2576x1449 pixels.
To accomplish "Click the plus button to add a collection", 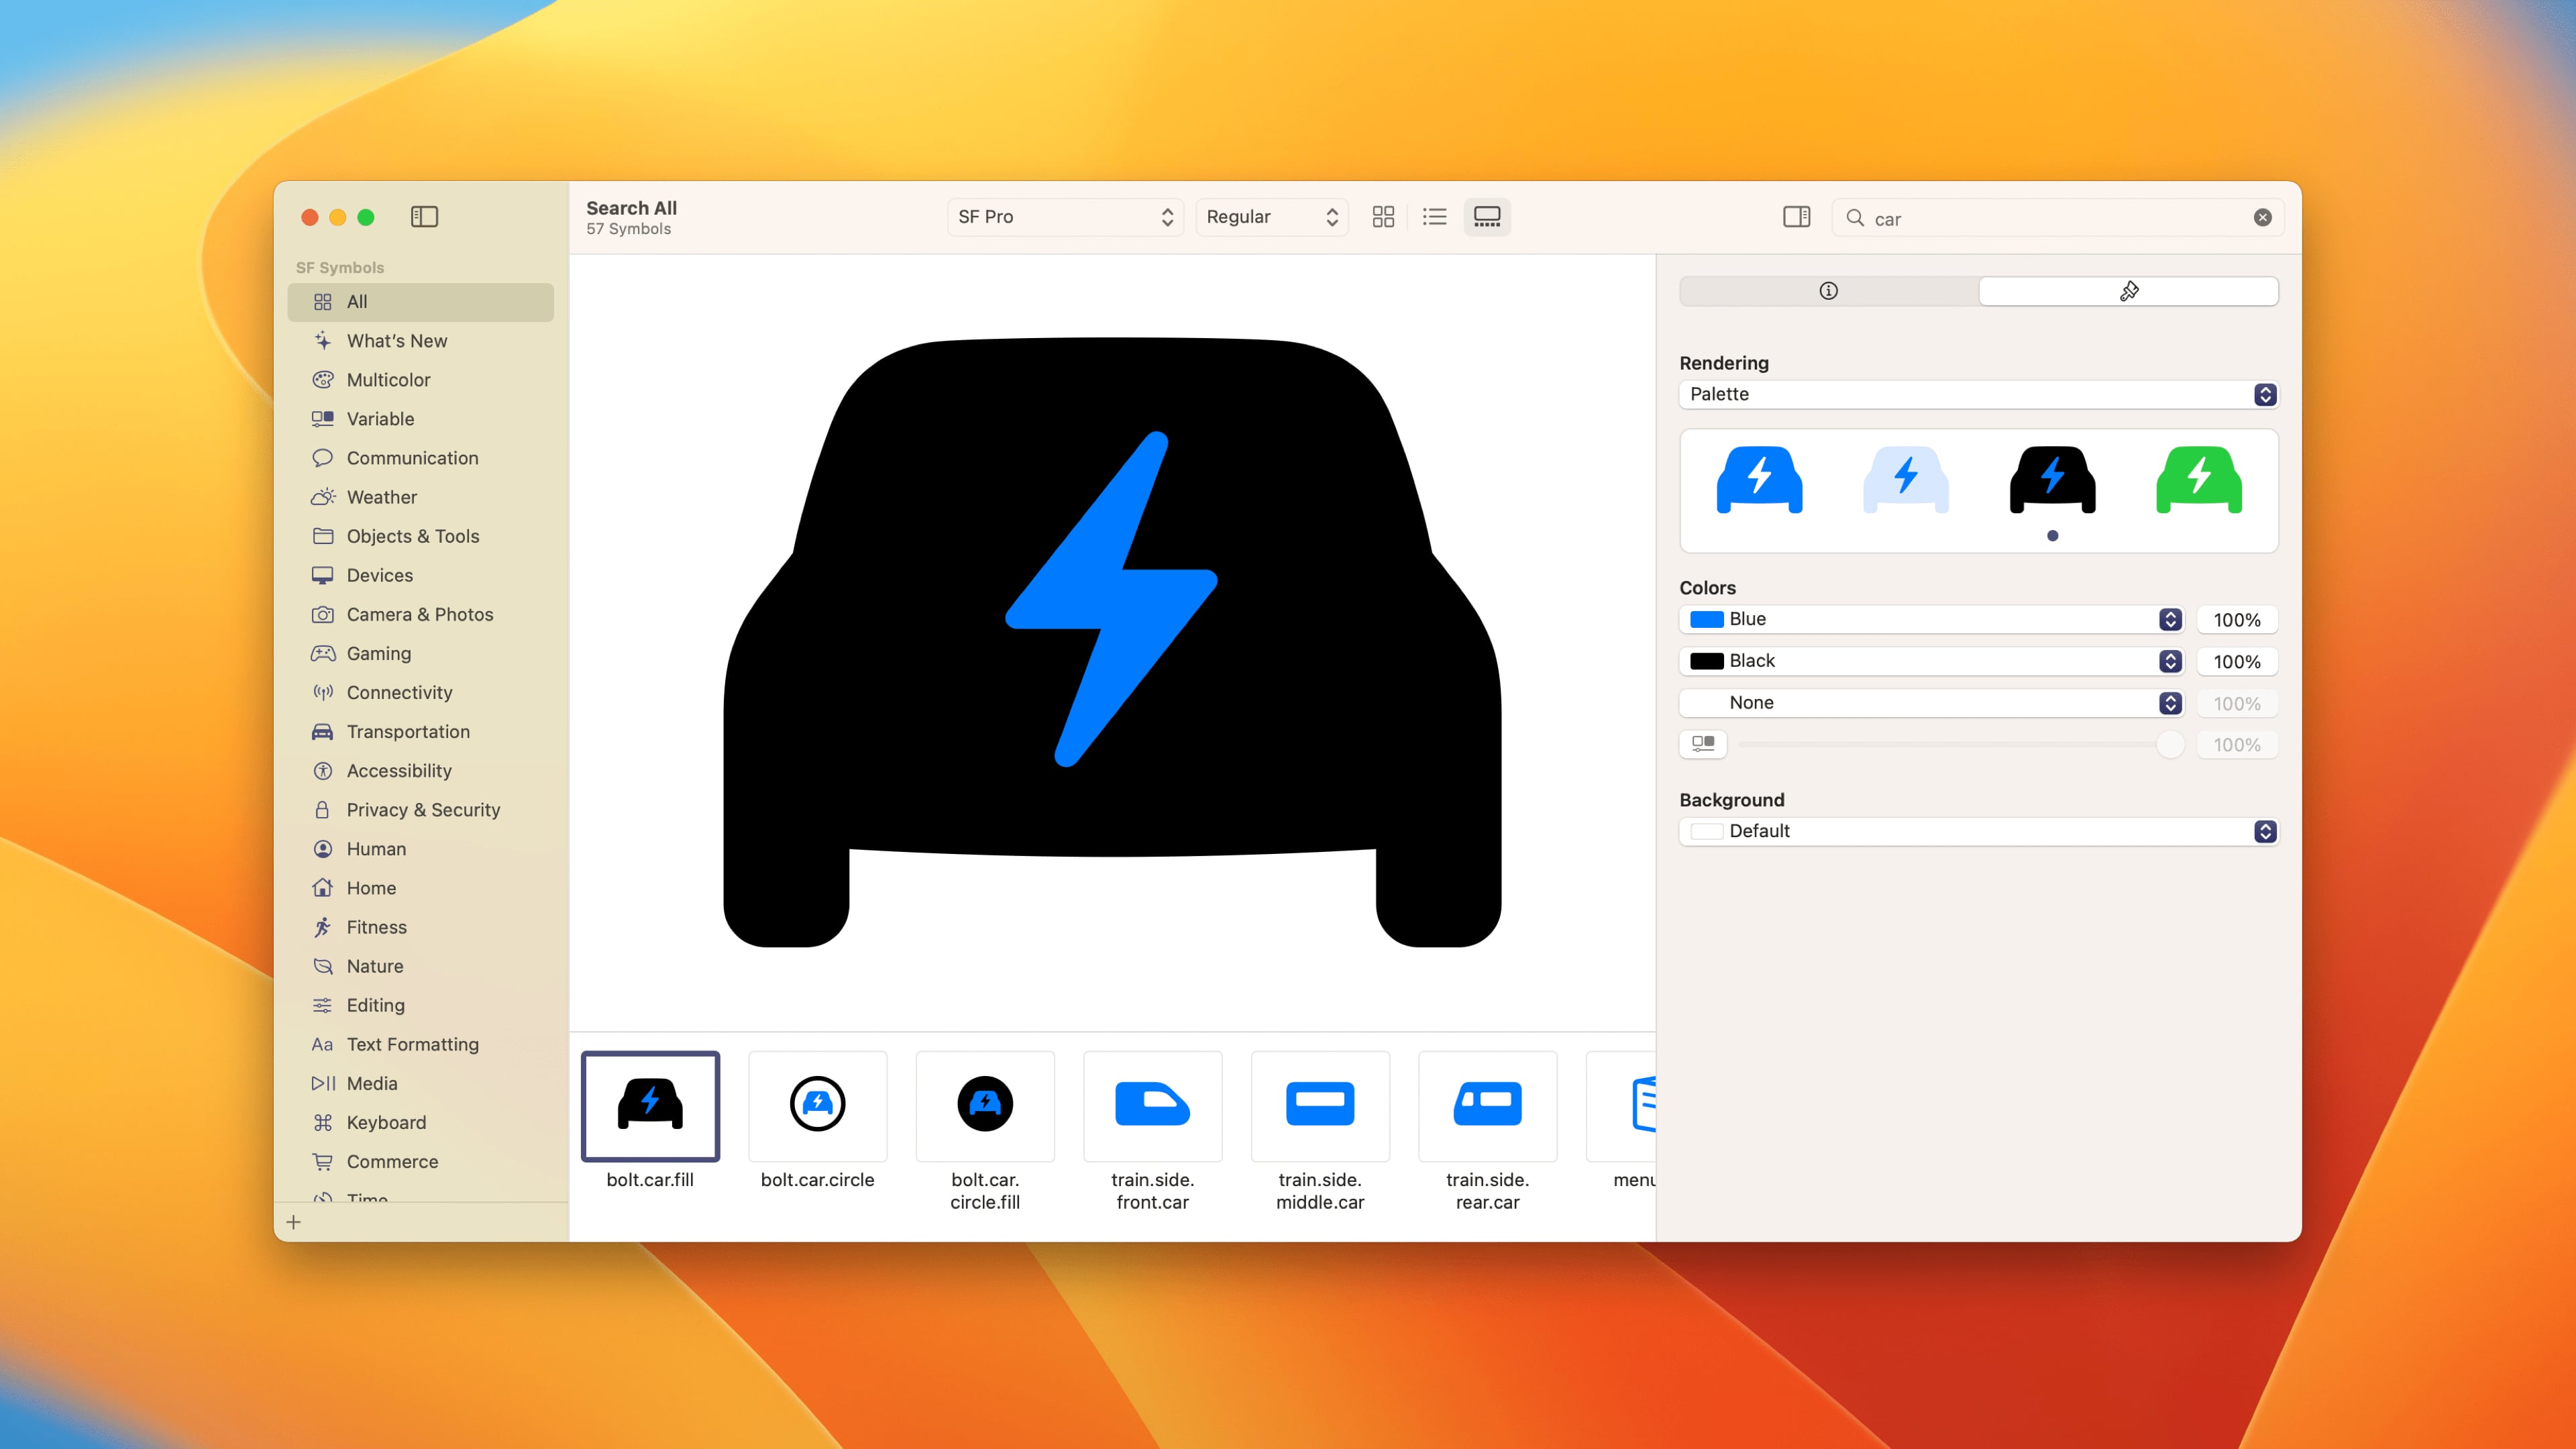I will click(293, 1221).
